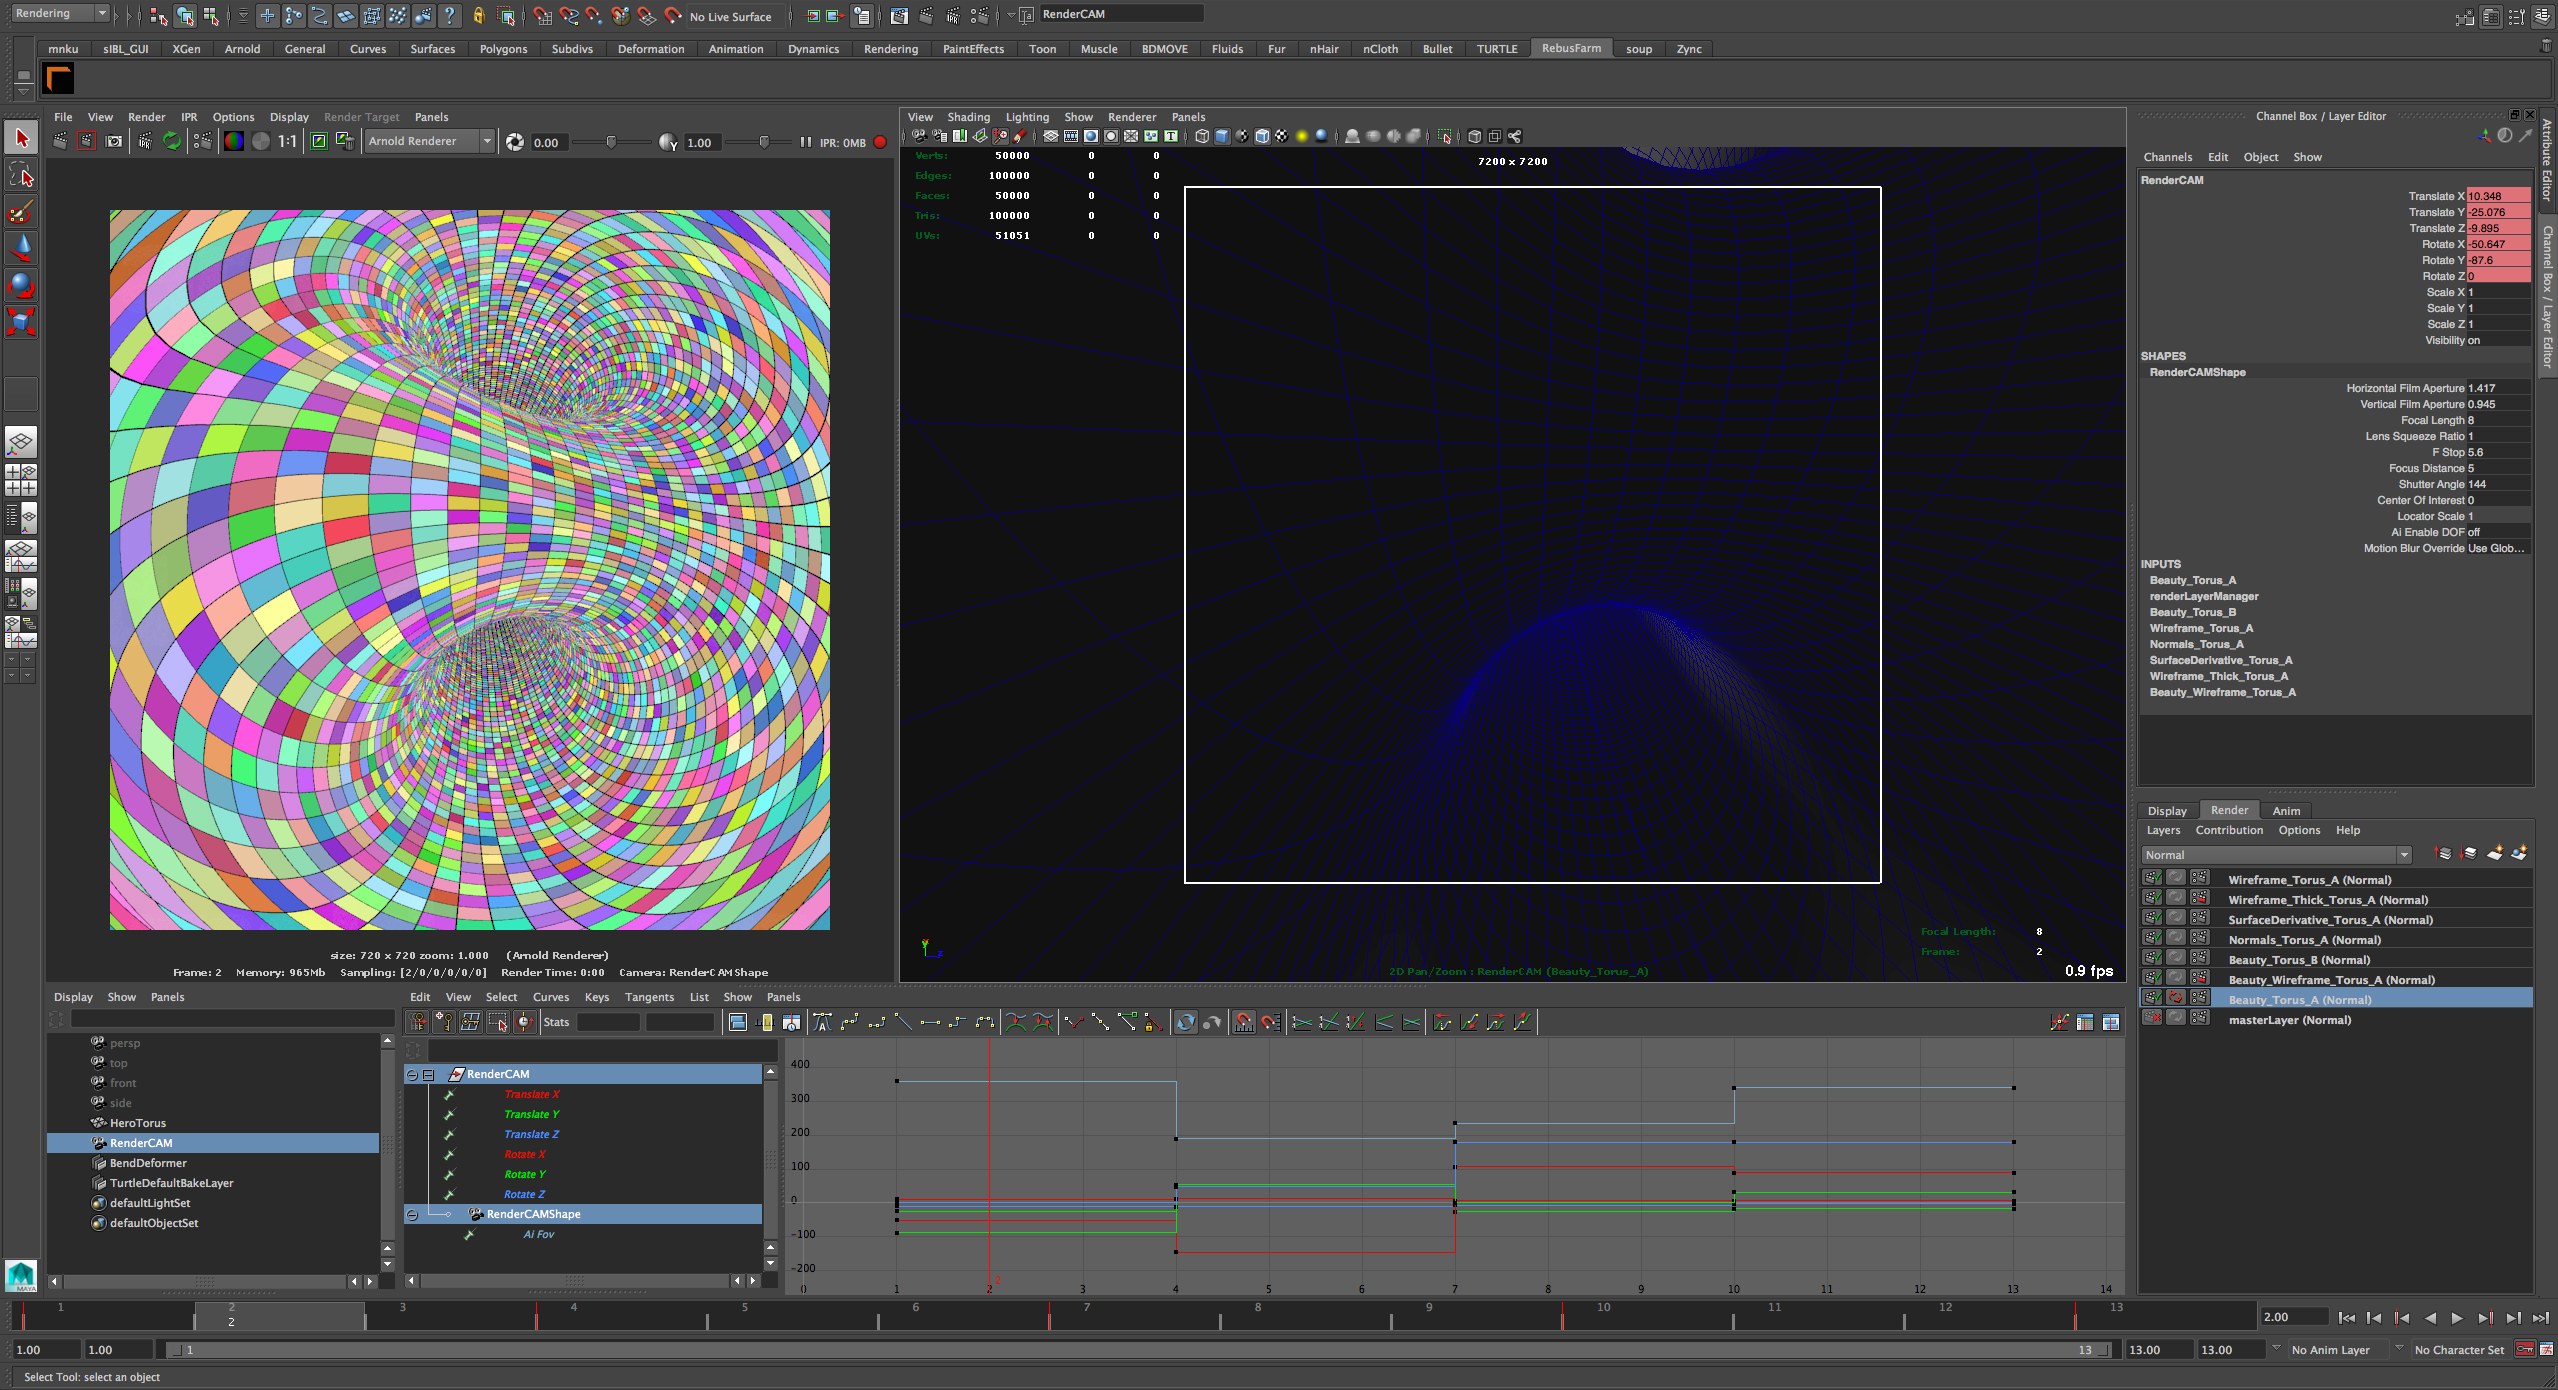Pause IPR tuning in Render View
2558x1390 pixels.
coord(805,142)
